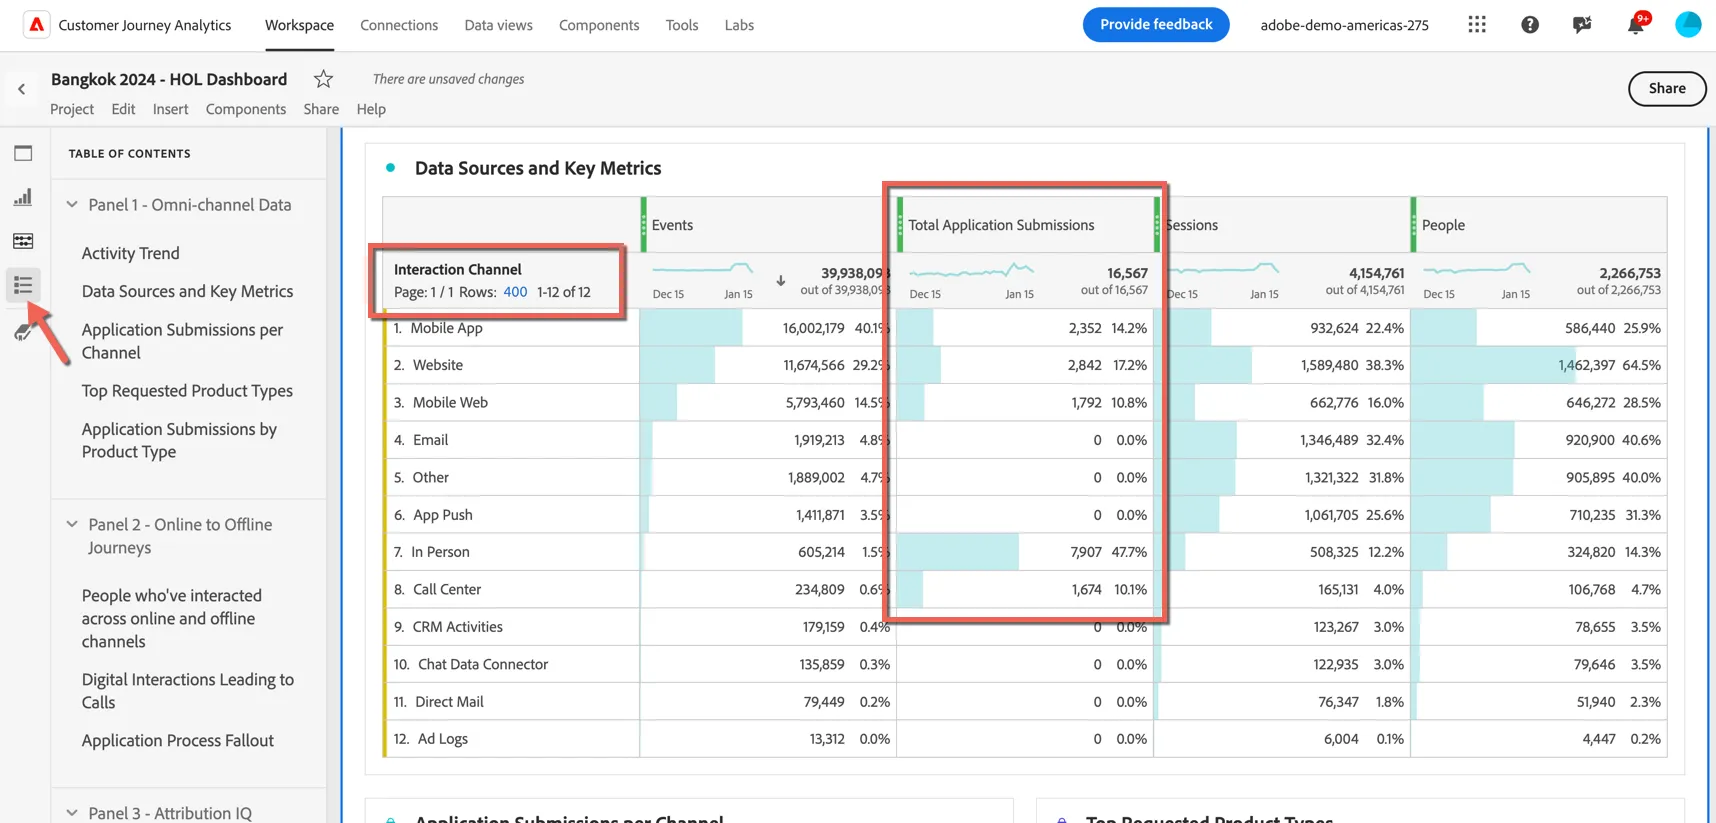Select the Events column header
The height and width of the screenshot is (823, 1716).
[672, 225]
